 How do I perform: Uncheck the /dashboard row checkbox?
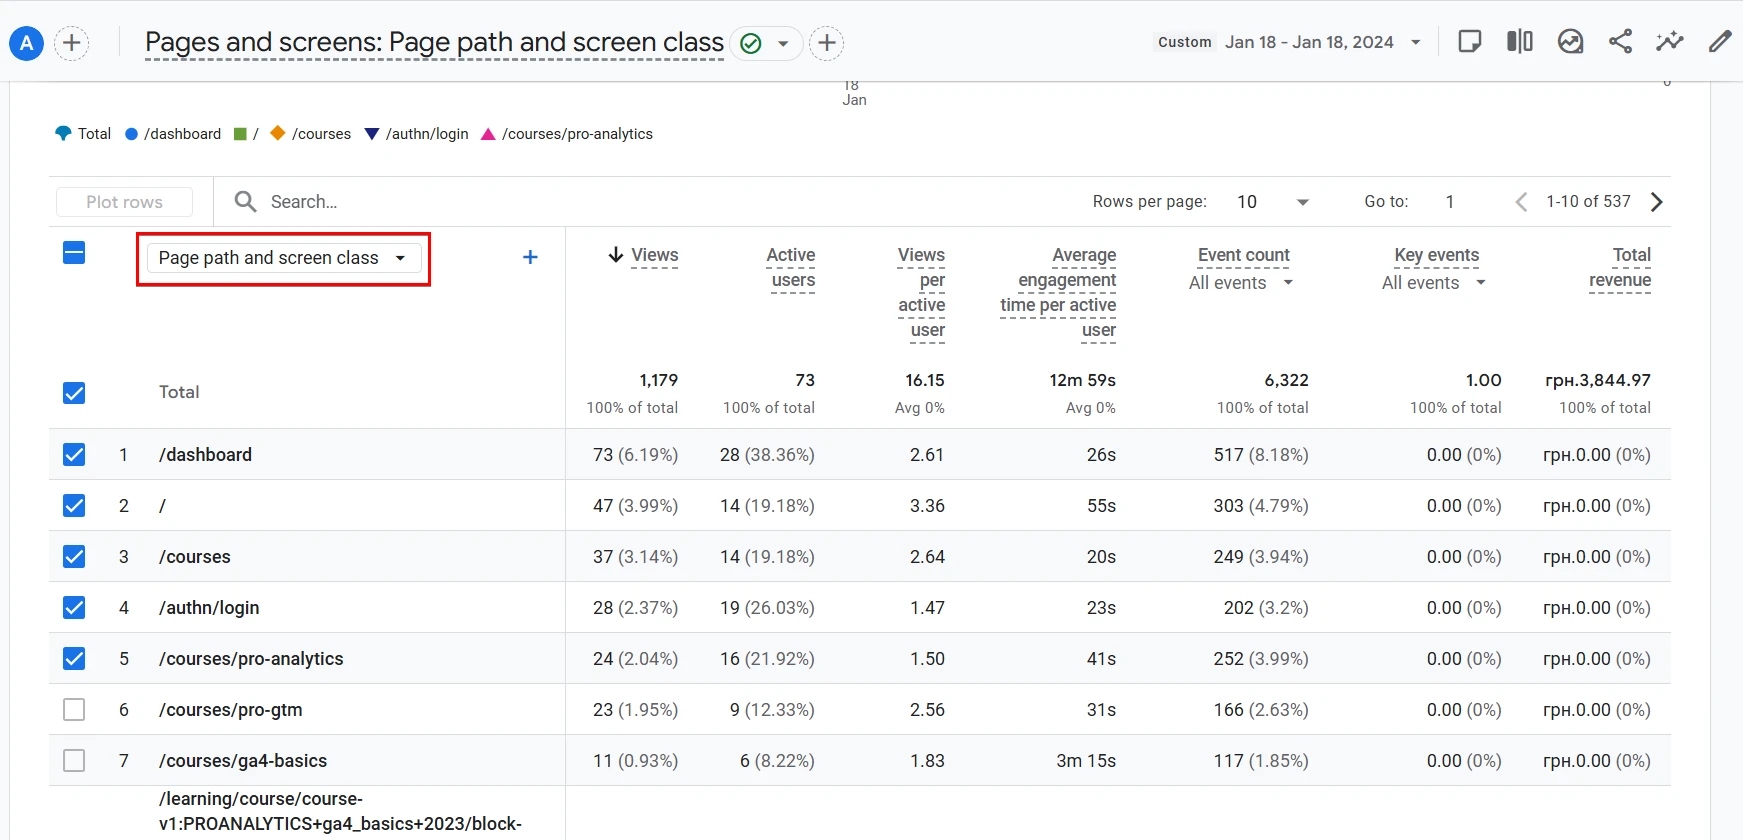coord(74,455)
